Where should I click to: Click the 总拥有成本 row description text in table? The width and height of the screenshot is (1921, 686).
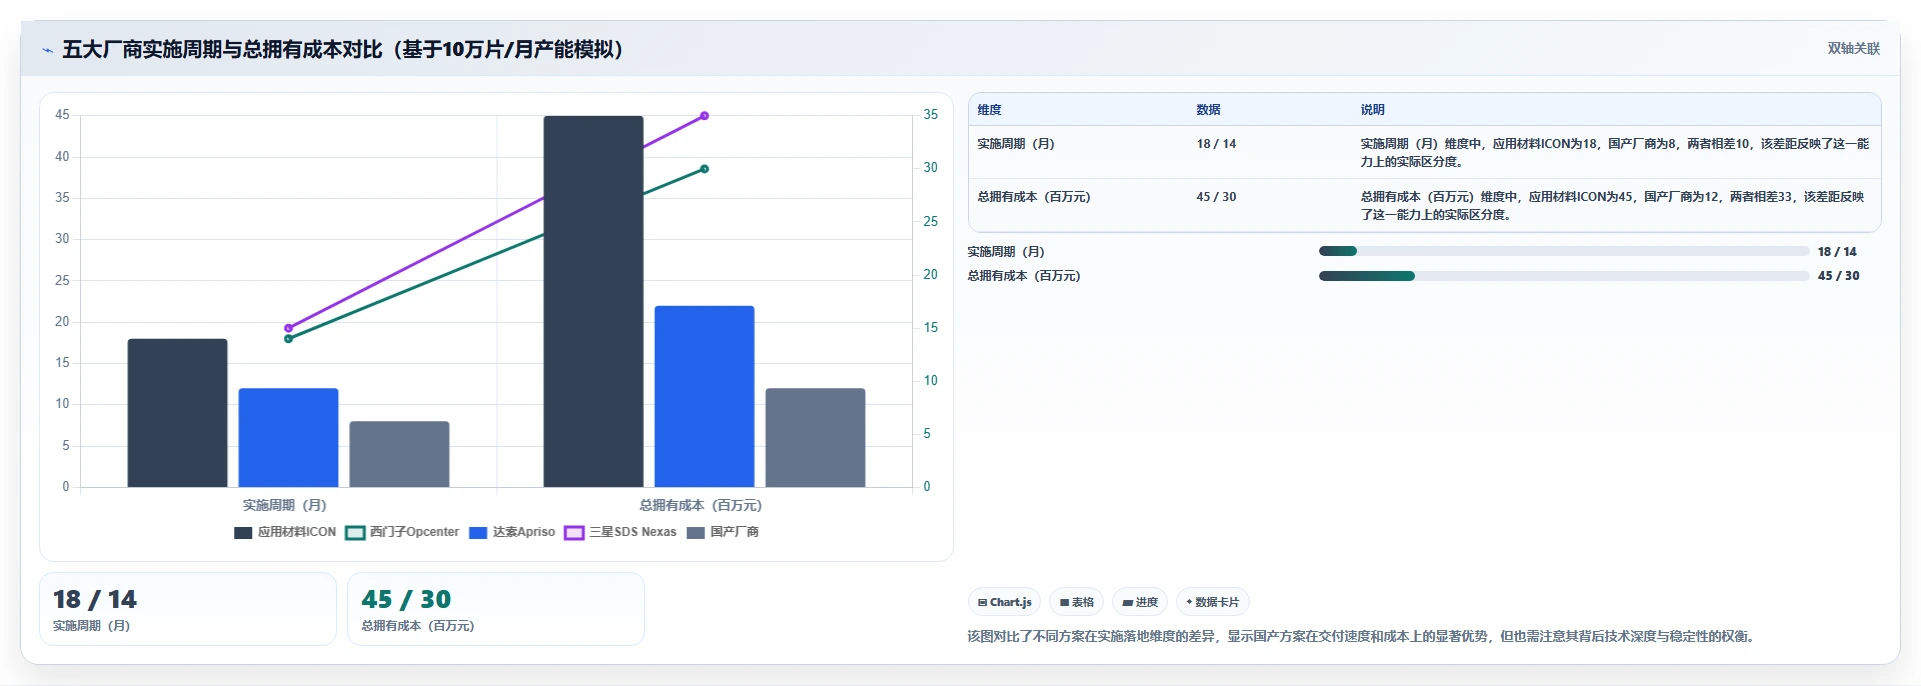coord(1612,205)
